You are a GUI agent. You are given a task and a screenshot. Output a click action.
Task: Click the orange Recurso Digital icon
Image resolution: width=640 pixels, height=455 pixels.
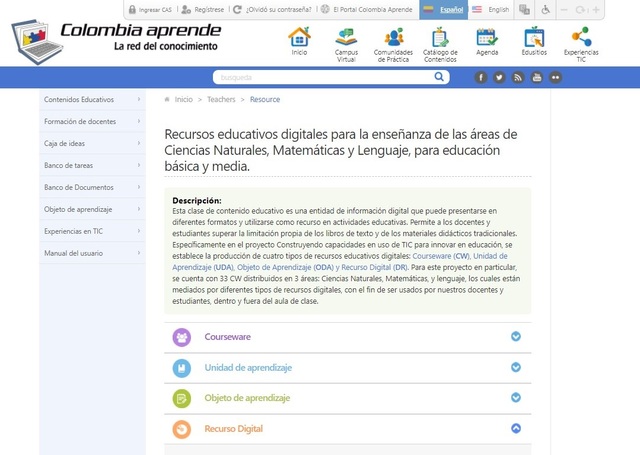tap(182, 429)
